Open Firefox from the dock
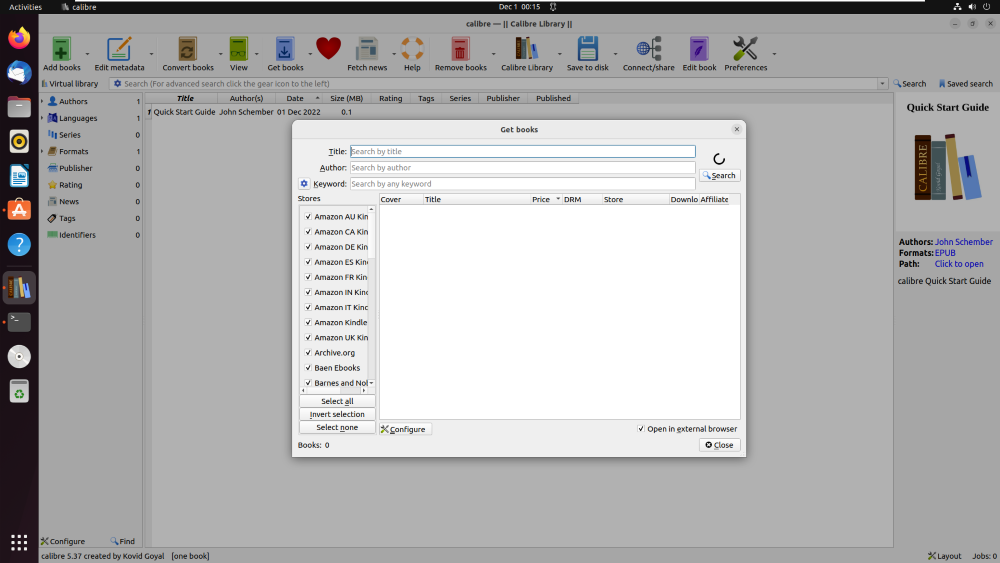 (x=19, y=38)
